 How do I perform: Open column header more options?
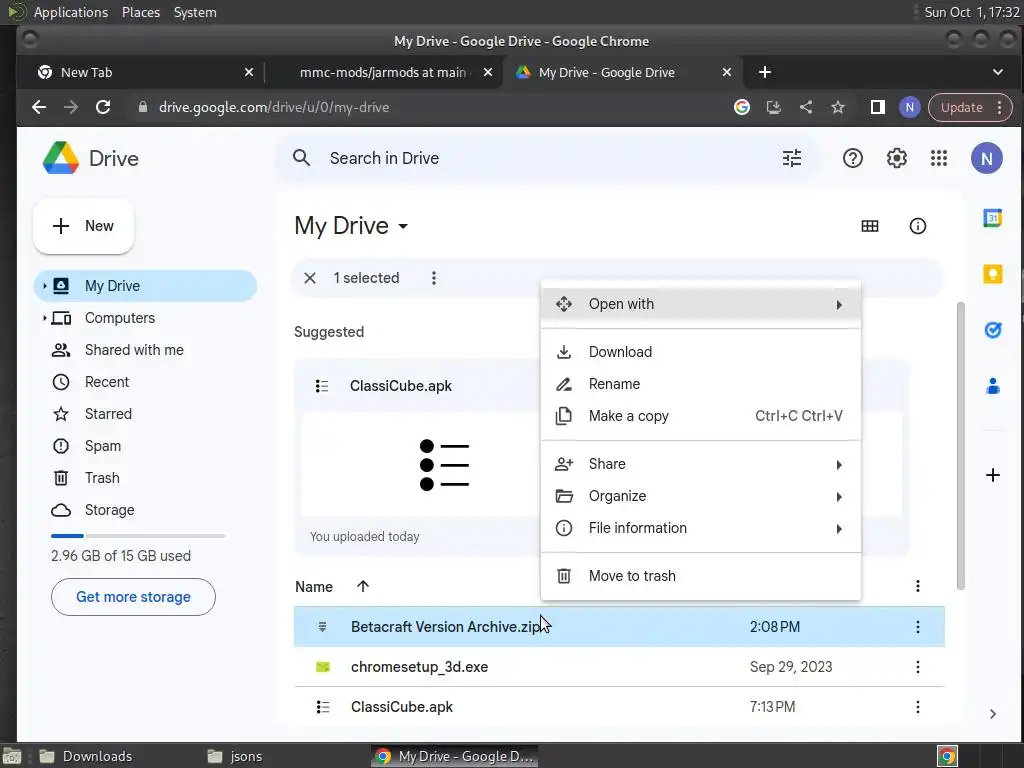coord(917,586)
